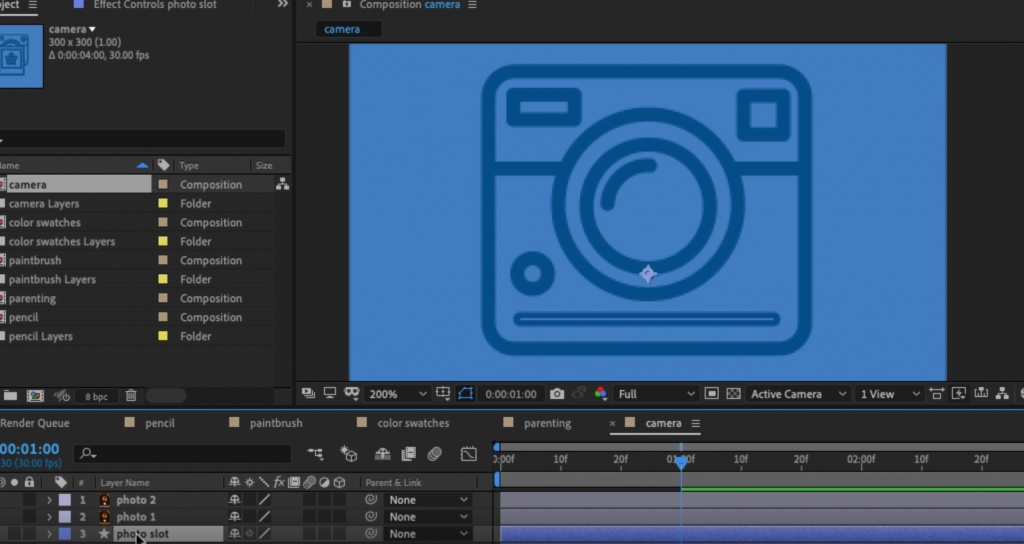The image size is (1024, 544).
Task: Switch to the pencil timeline tab
Action: [x=159, y=423]
